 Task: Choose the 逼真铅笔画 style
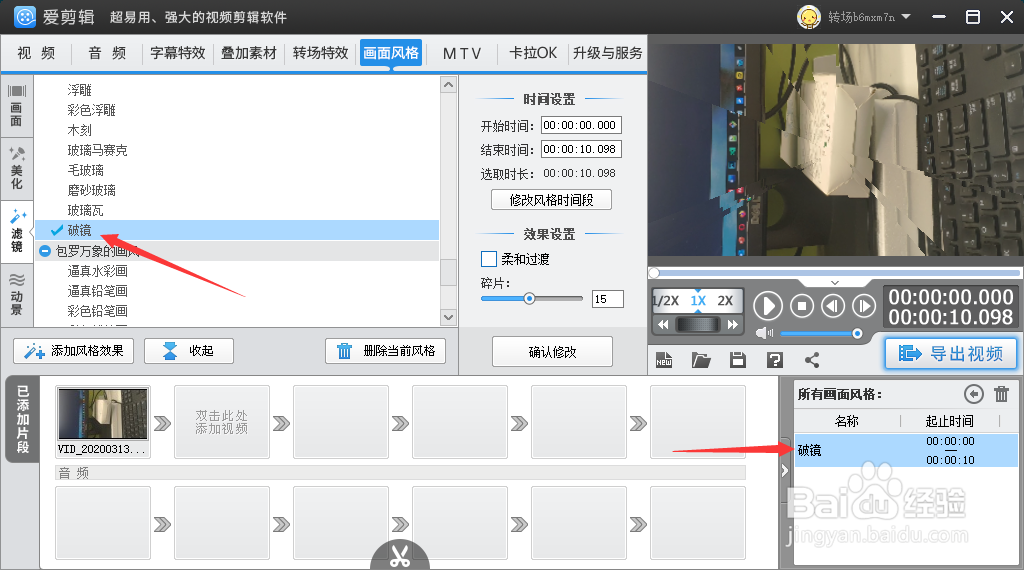(x=97, y=291)
